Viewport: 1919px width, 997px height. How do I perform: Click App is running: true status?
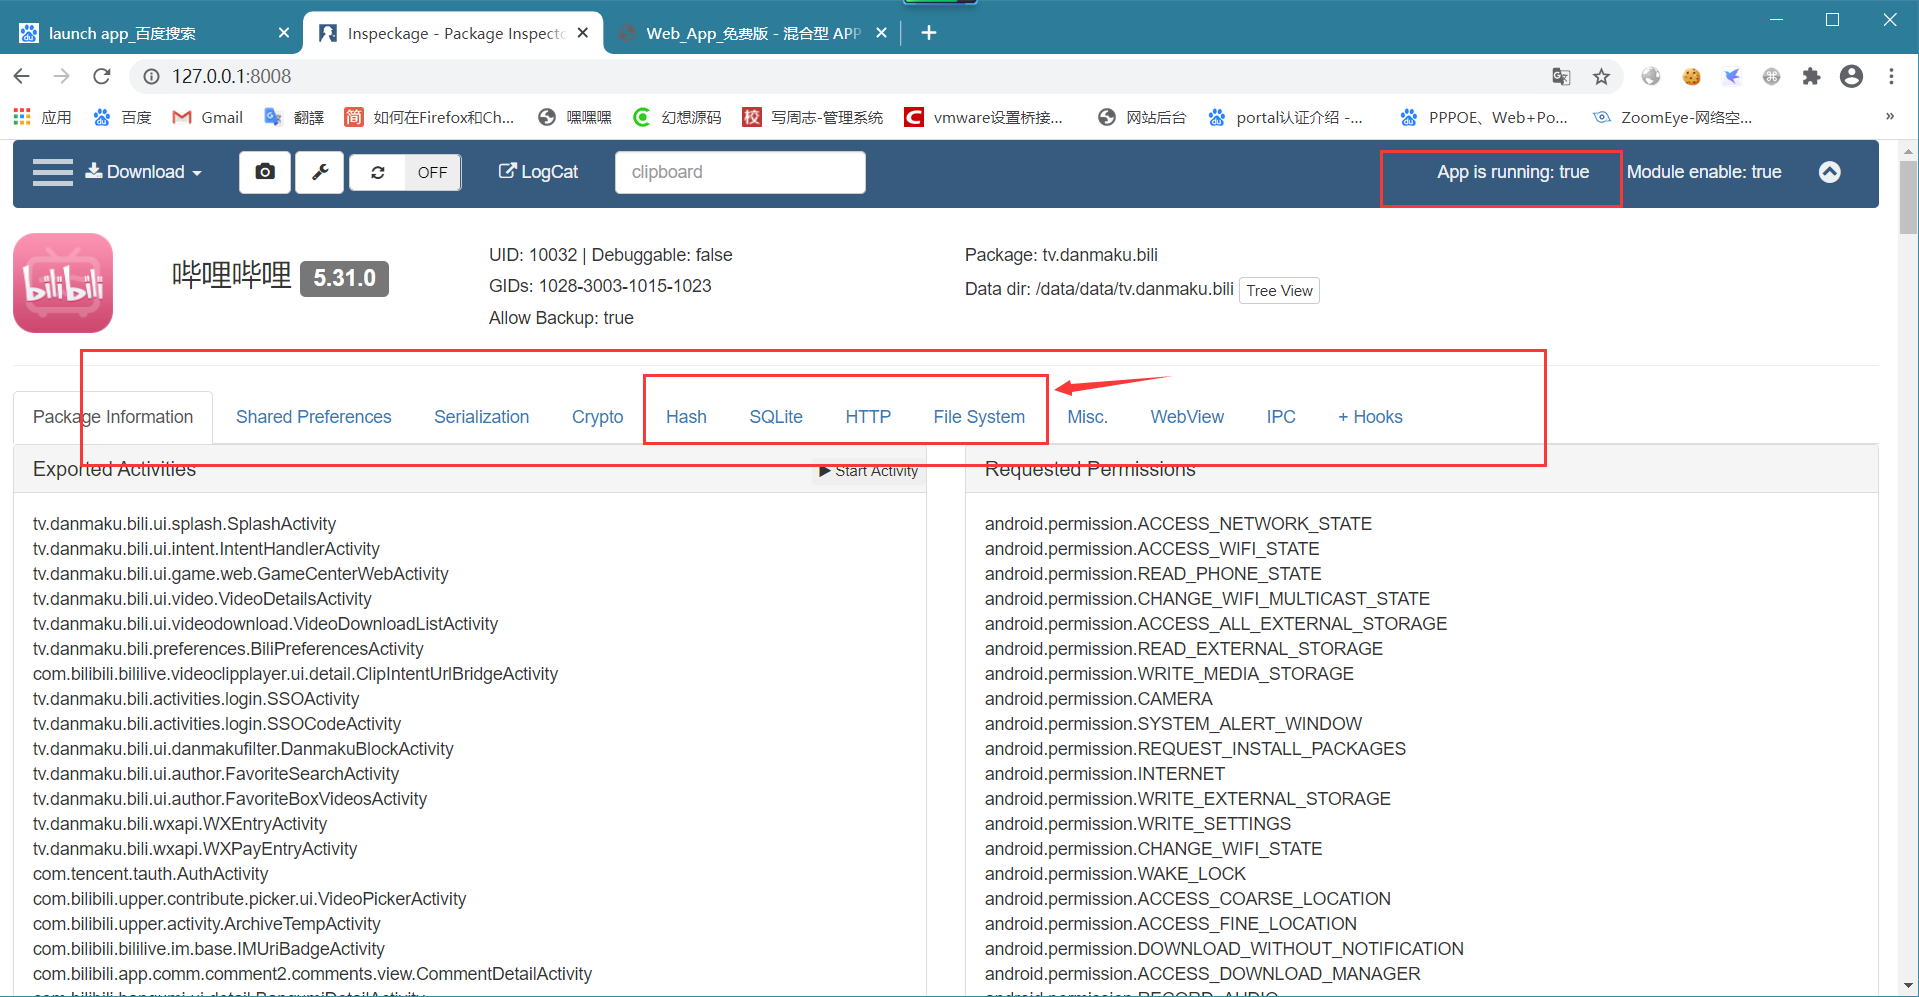(1513, 172)
